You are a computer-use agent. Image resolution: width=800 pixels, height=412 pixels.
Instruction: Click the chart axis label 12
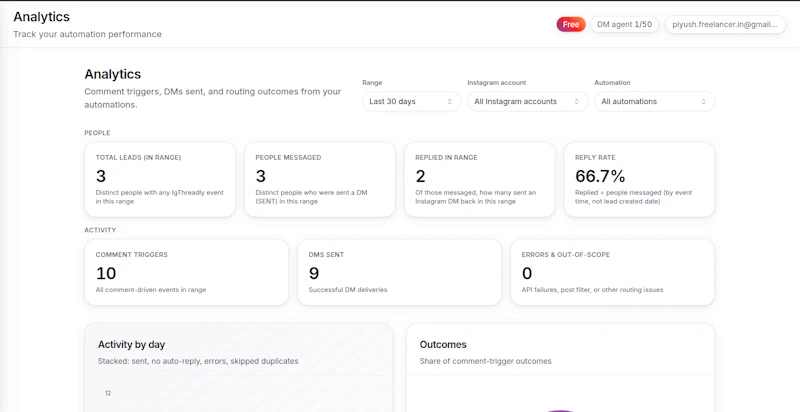pos(108,393)
